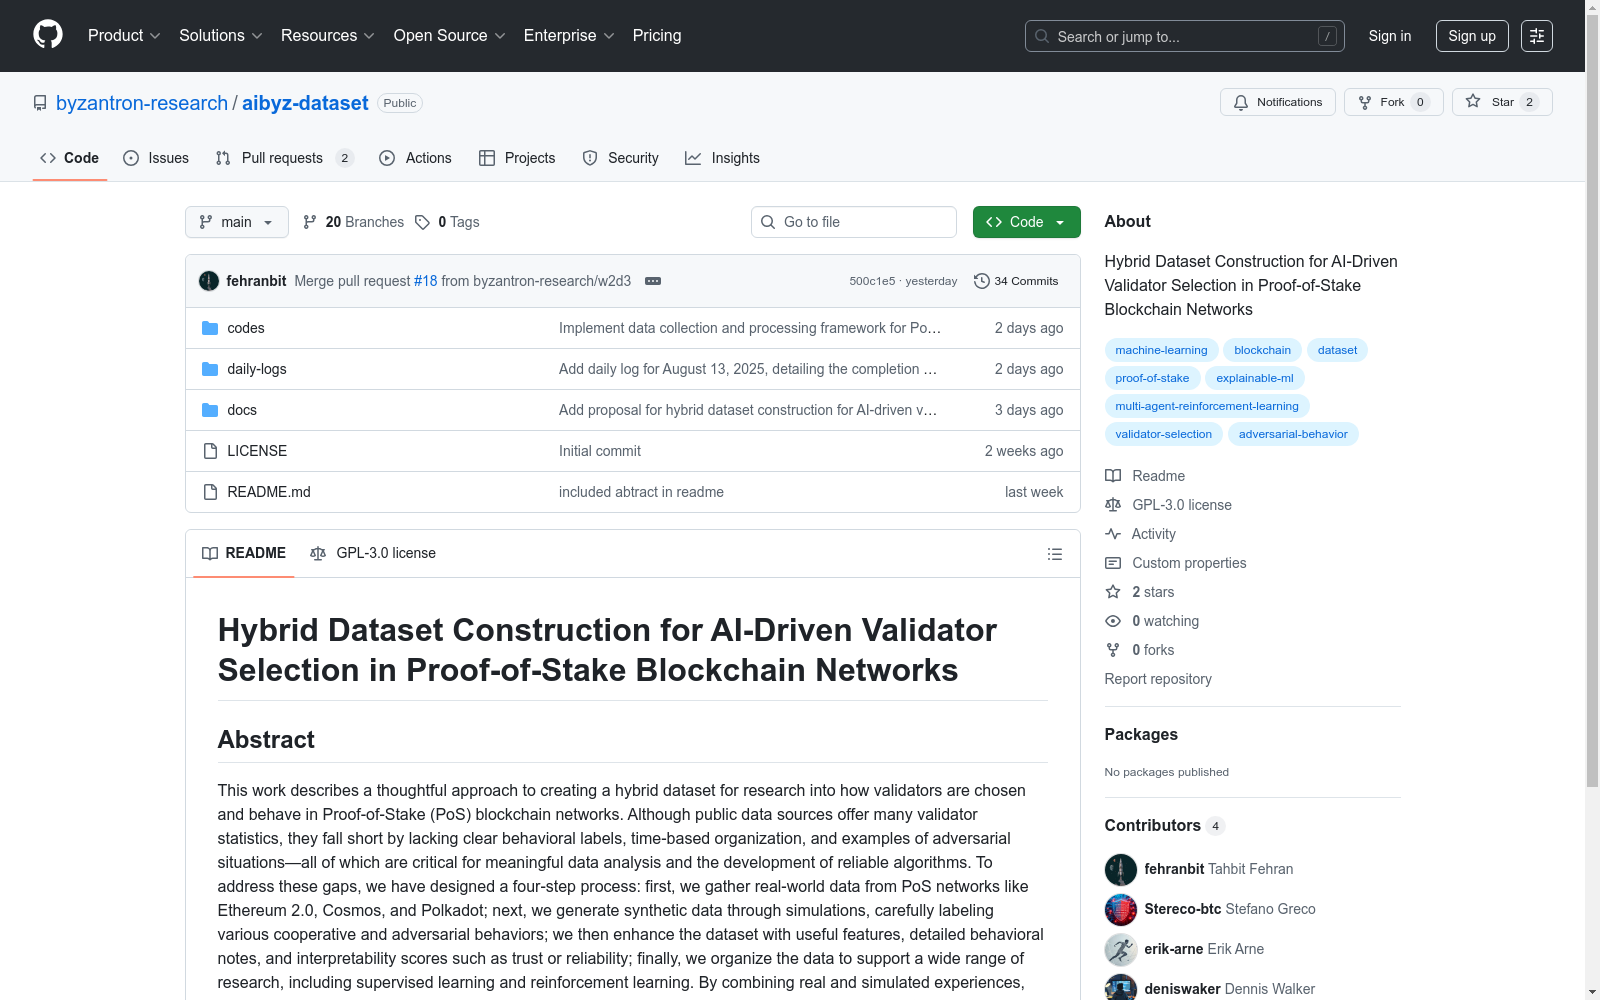Open the Insights tab
This screenshot has height=1000, width=1600.
click(x=723, y=158)
